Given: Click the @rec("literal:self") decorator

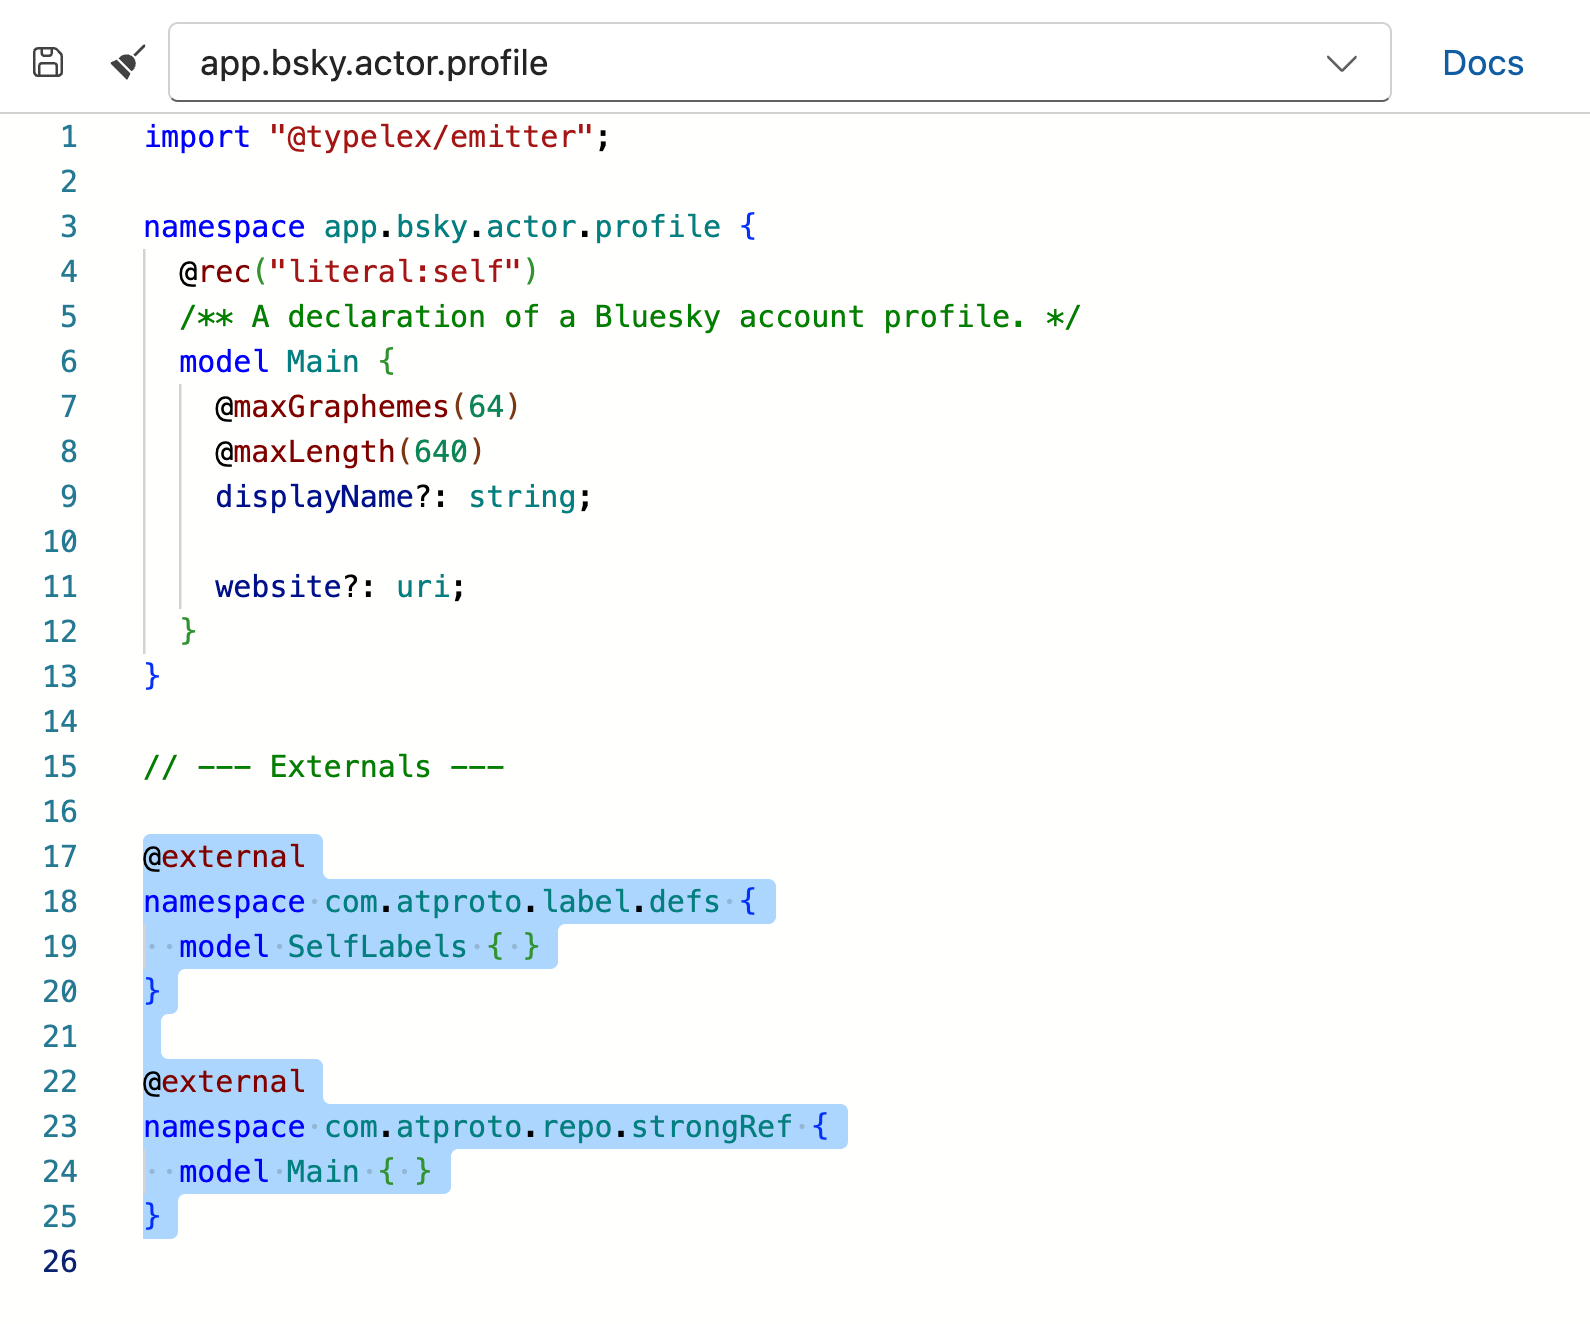Looking at the screenshot, I should (358, 272).
